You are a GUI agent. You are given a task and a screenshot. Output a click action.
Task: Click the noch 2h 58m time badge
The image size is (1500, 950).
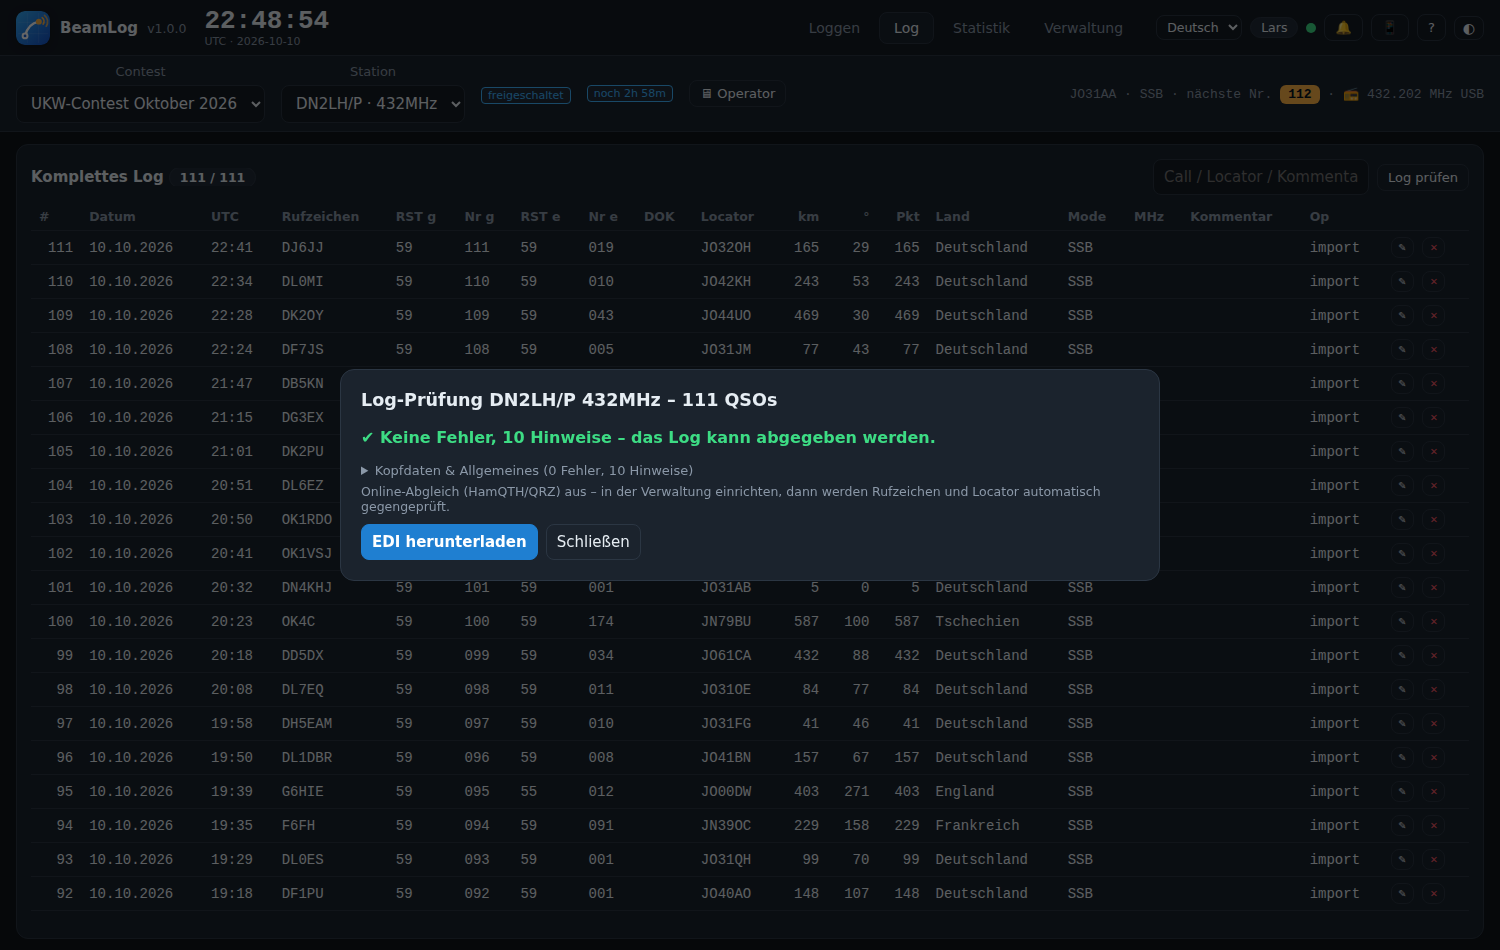coord(630,93)
